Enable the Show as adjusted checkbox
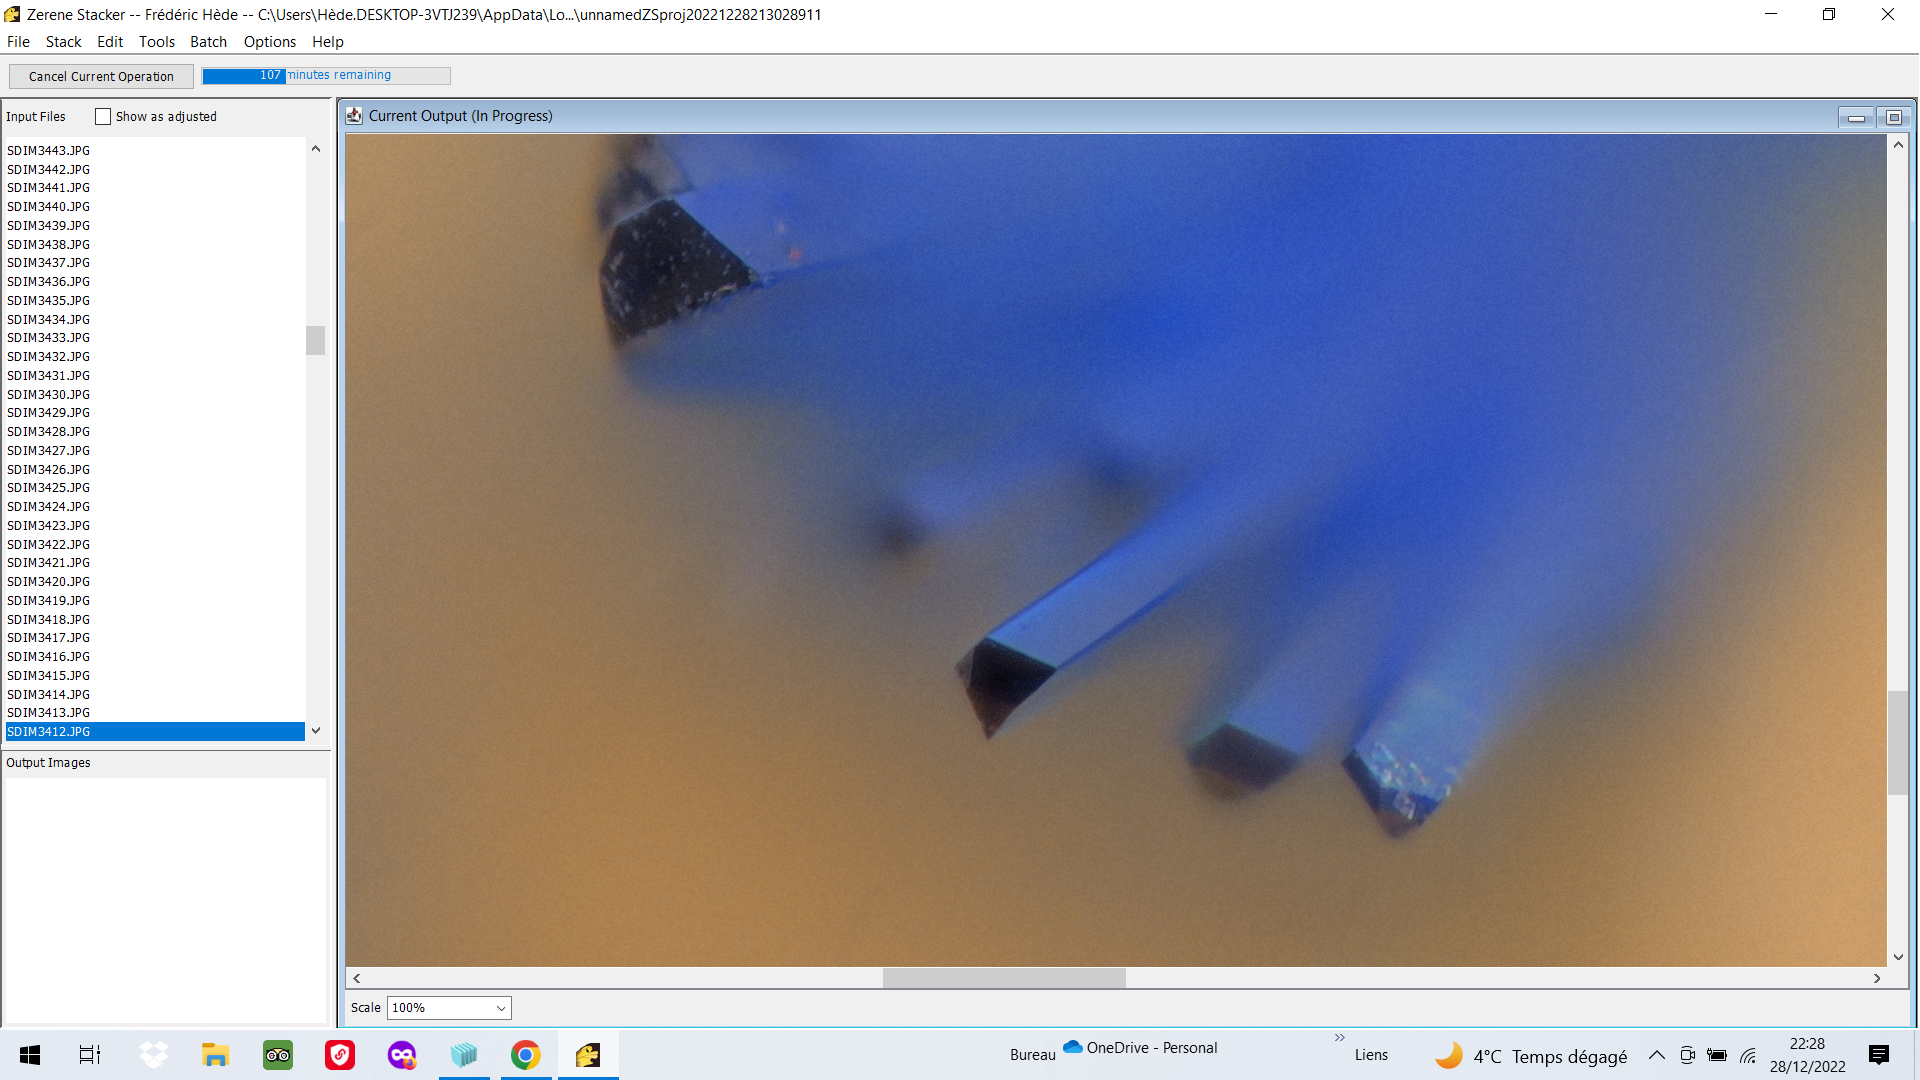Image resolution: width=1920 pixels, height=1080 pixels. pyautogui.click(x=103, y=117)
